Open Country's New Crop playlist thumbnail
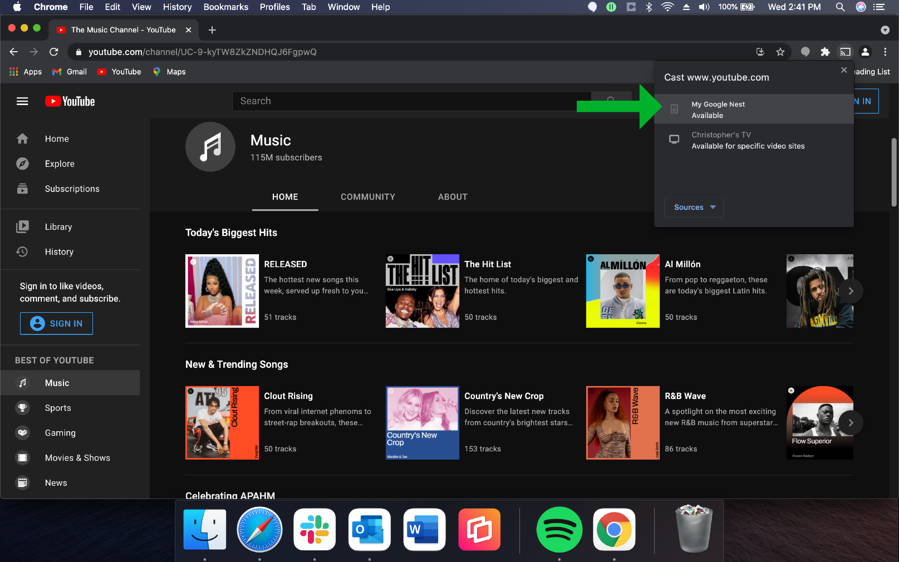The width and height of the screenshot is (899, 562). coord(422,423)
